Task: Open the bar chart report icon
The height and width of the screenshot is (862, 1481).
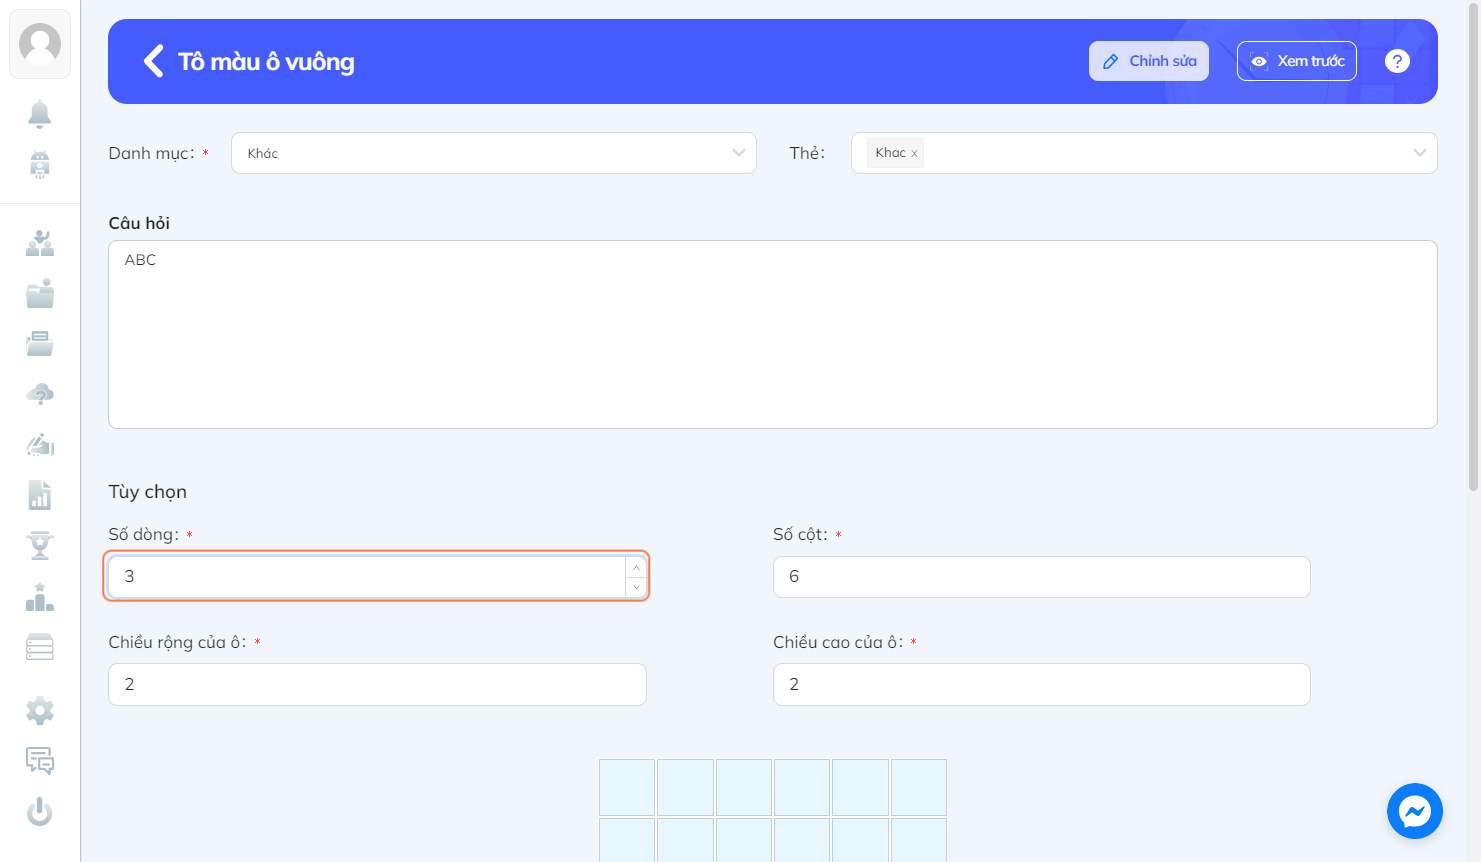Action: pos(40,495)
